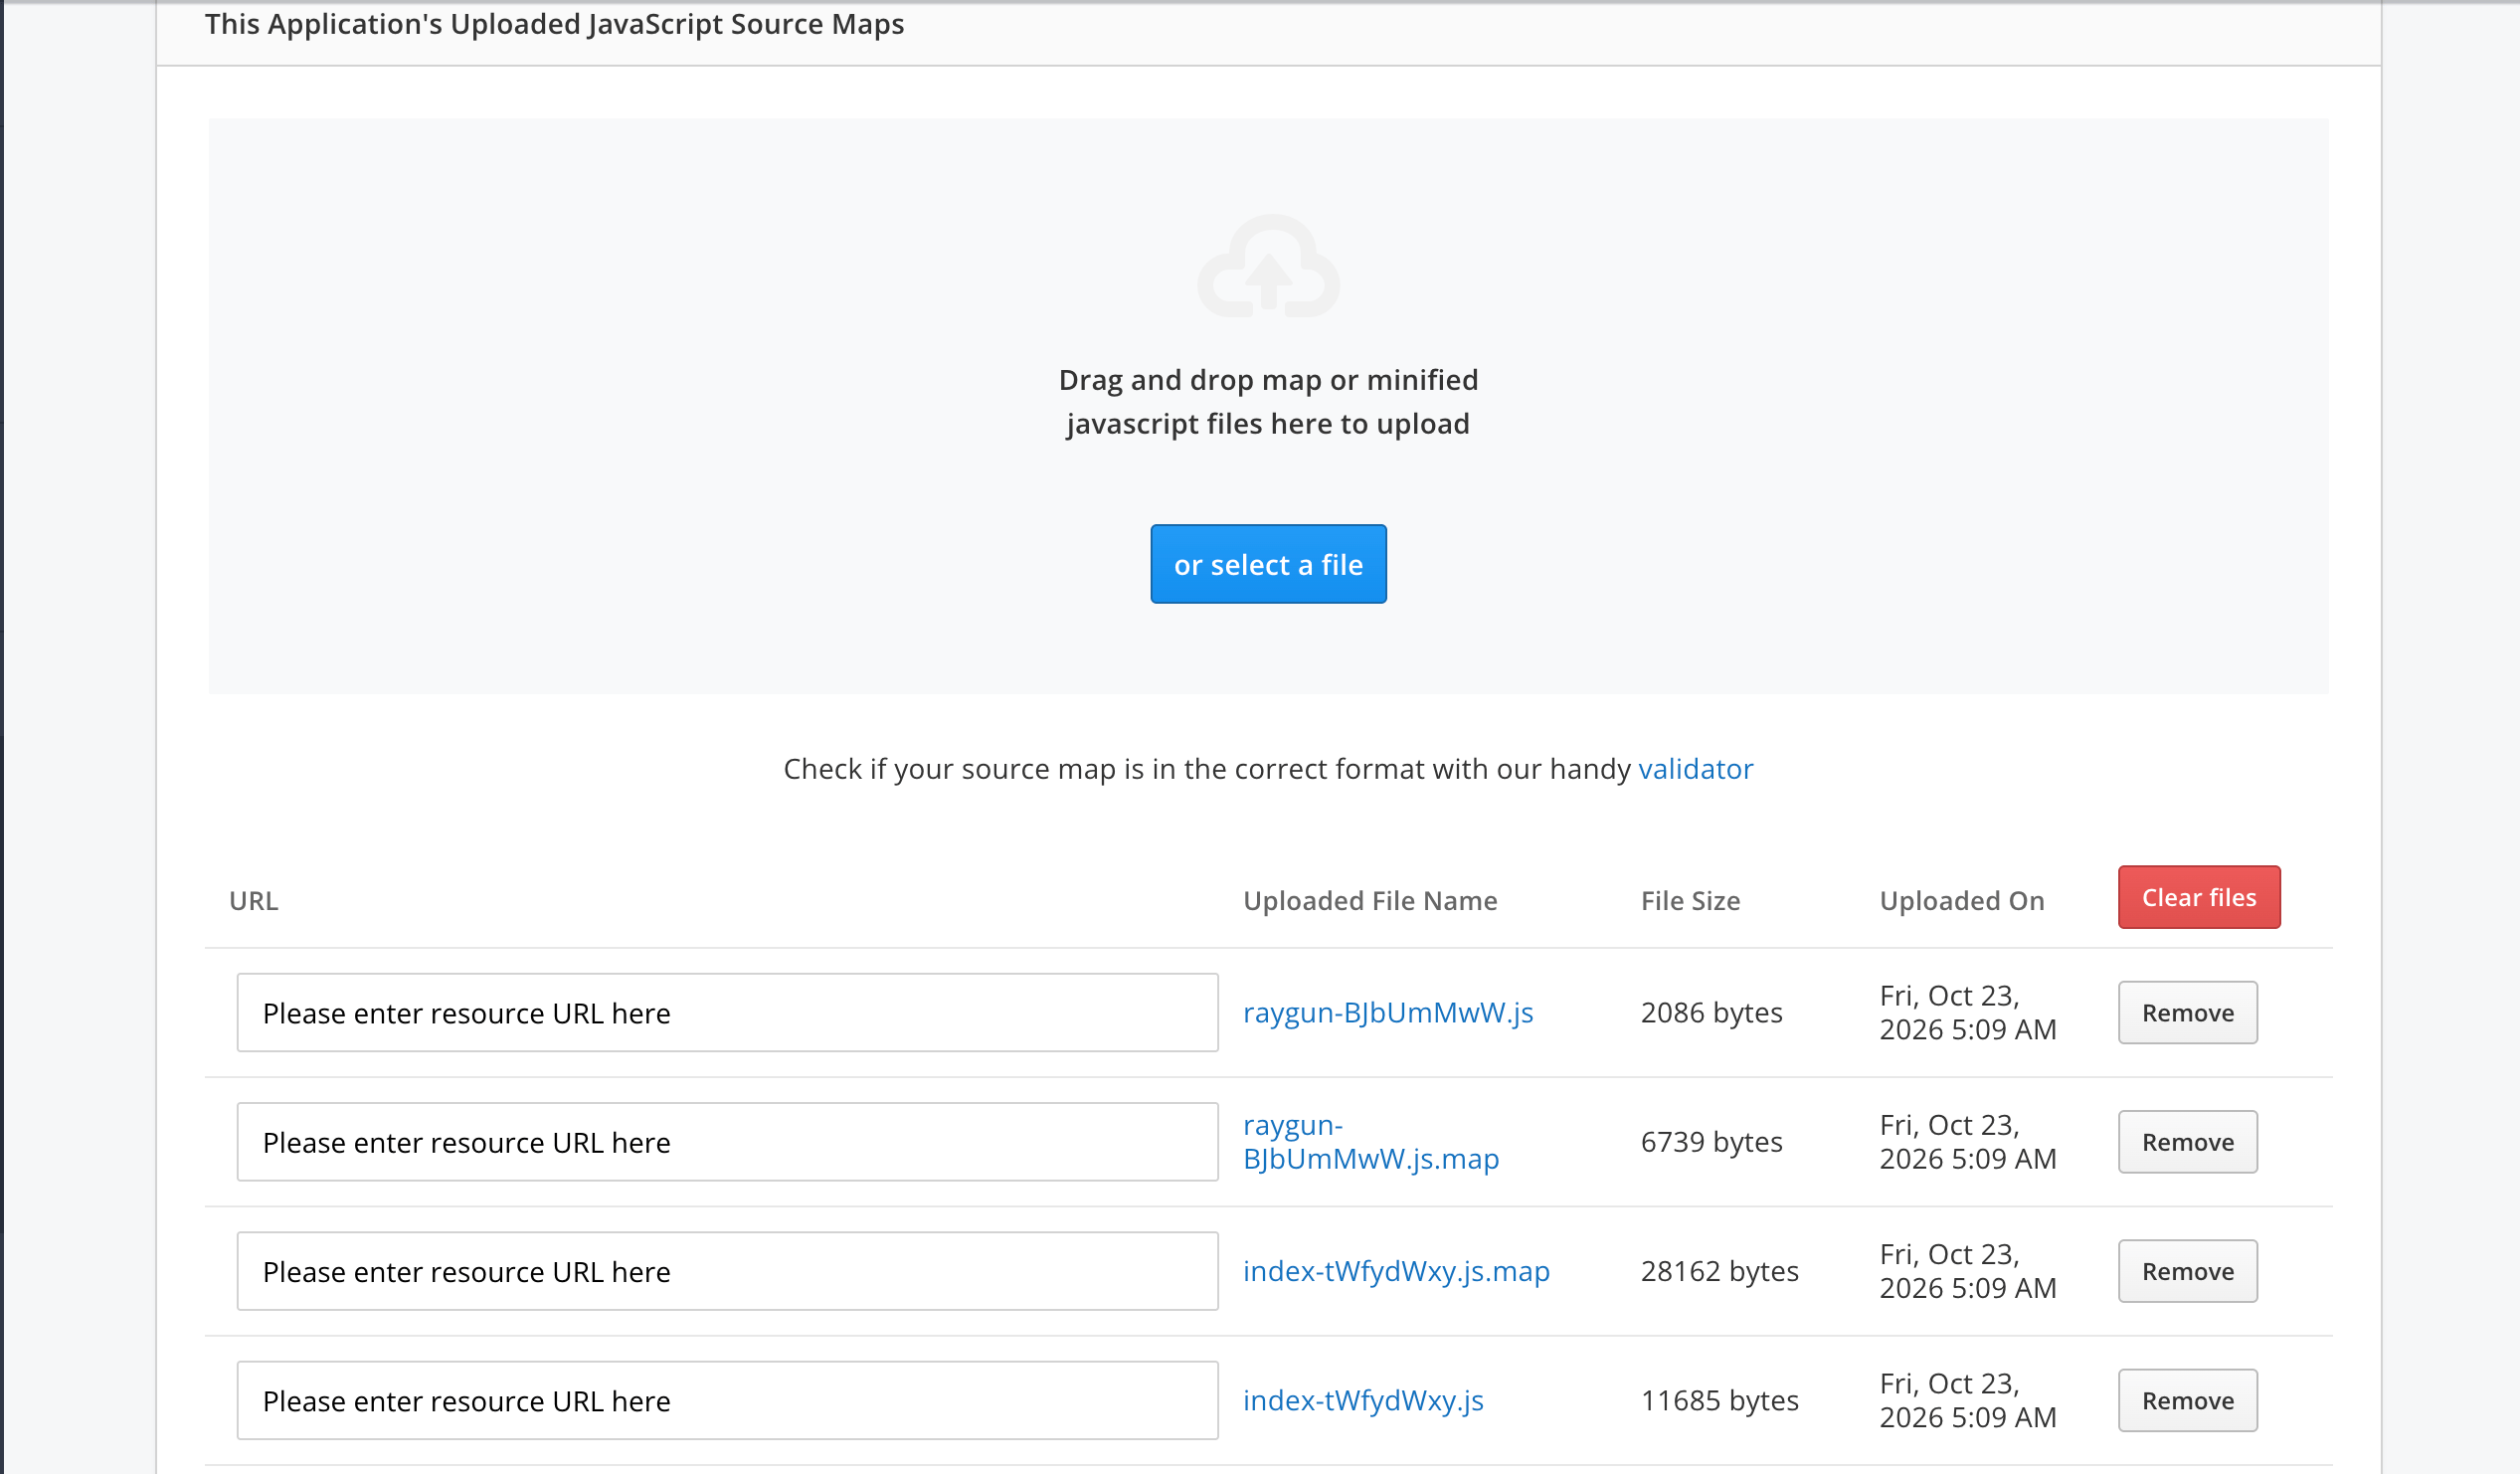Image resolution: width=2520 pixels, height=1474 pixels.
Task: Click the 'or select a file' button
Action: point(1268,564)
